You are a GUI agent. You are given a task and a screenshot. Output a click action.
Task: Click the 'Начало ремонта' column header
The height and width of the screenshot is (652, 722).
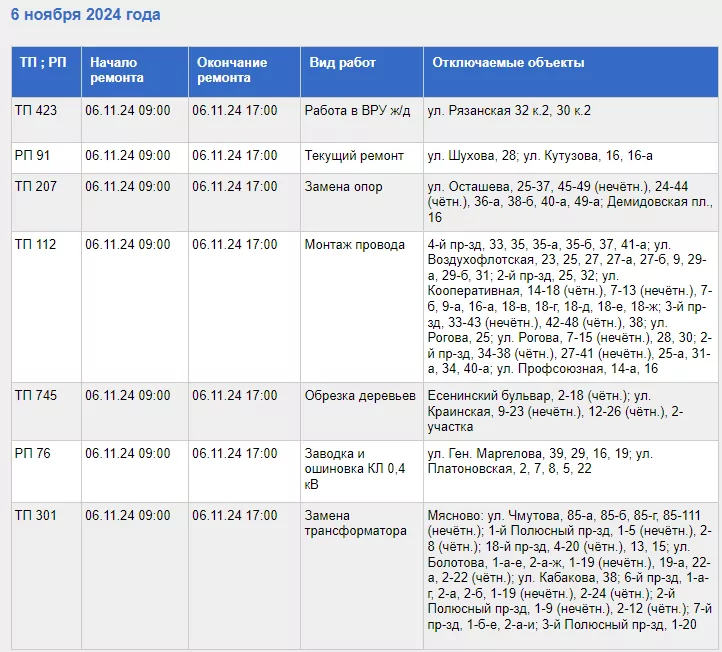(135, 72)
